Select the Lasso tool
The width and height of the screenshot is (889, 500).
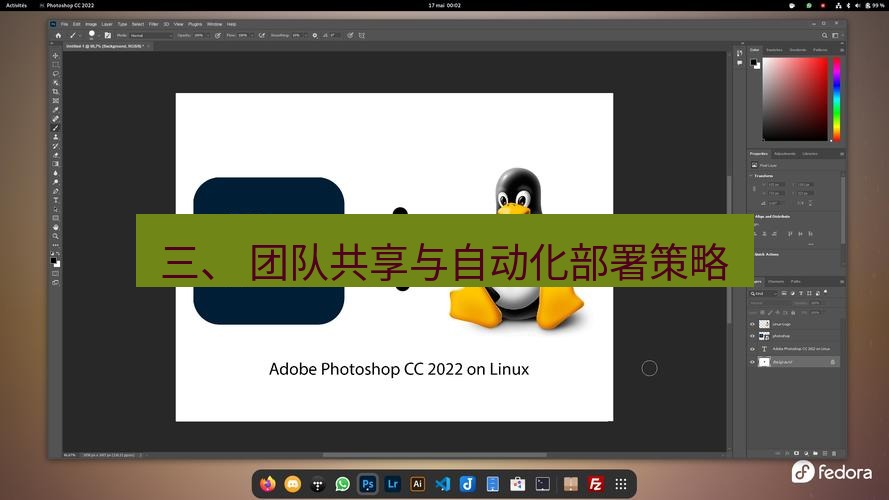tap(56, 73)
